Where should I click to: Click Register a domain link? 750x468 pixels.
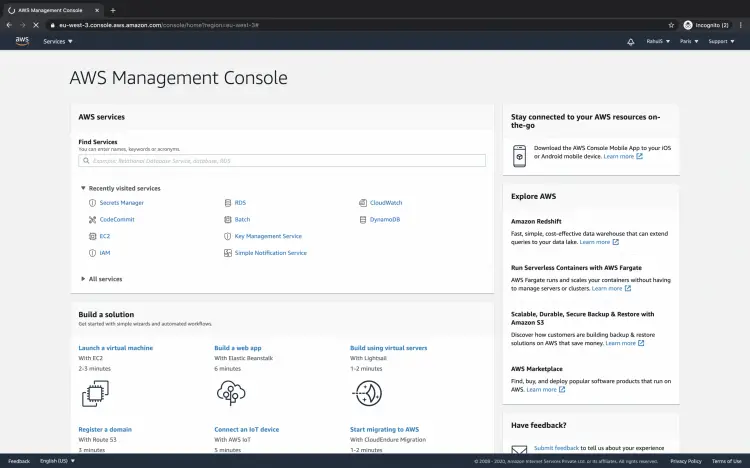(x=105, y=430)
